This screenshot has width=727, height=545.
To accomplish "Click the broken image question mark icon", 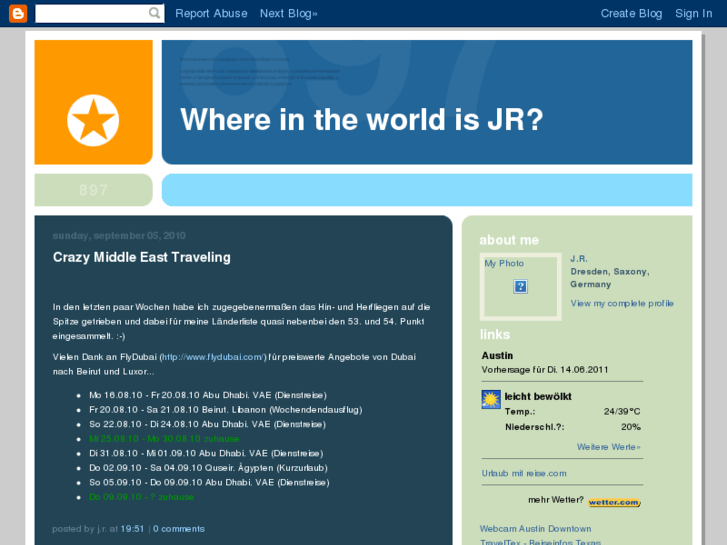I will point(520,287).
